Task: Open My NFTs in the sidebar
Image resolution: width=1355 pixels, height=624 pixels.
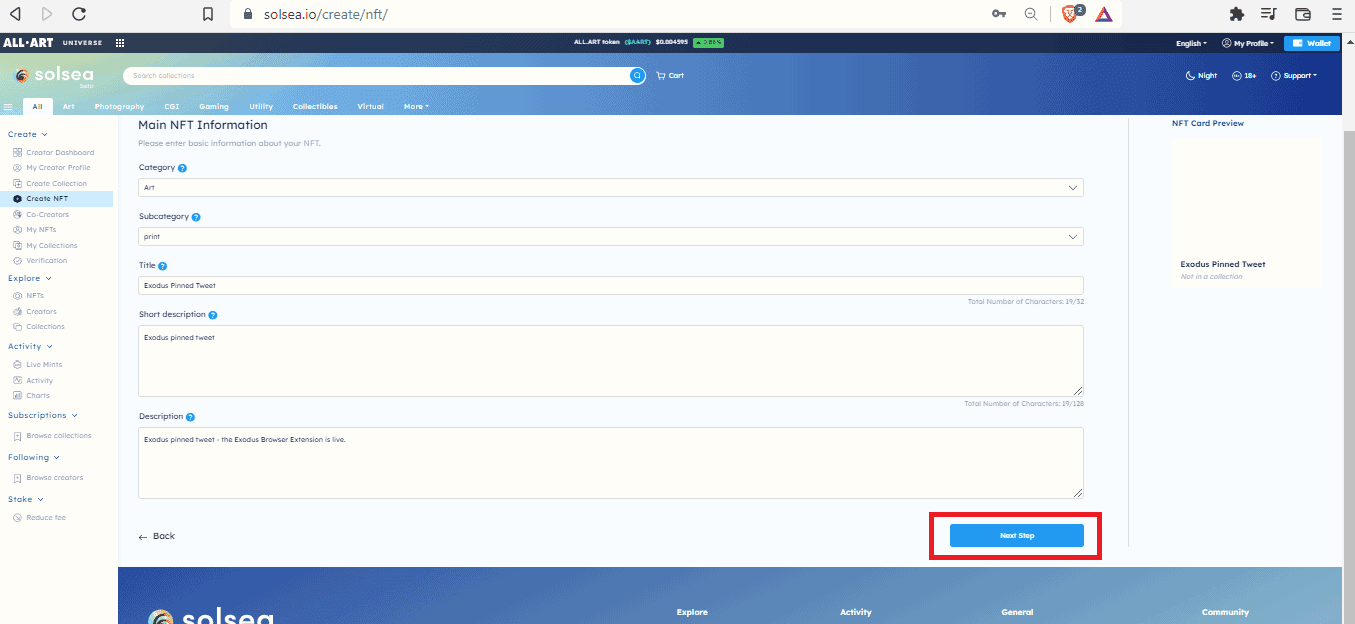Action: [x=41, y=230]
